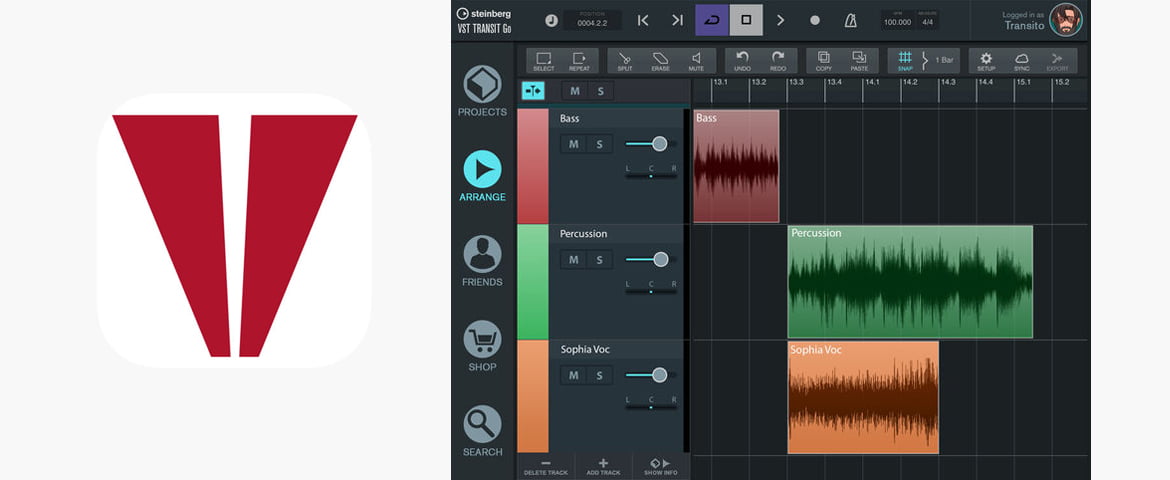Click the Show Info button
Screen dimensions: 1170x480
coord(660,467)
